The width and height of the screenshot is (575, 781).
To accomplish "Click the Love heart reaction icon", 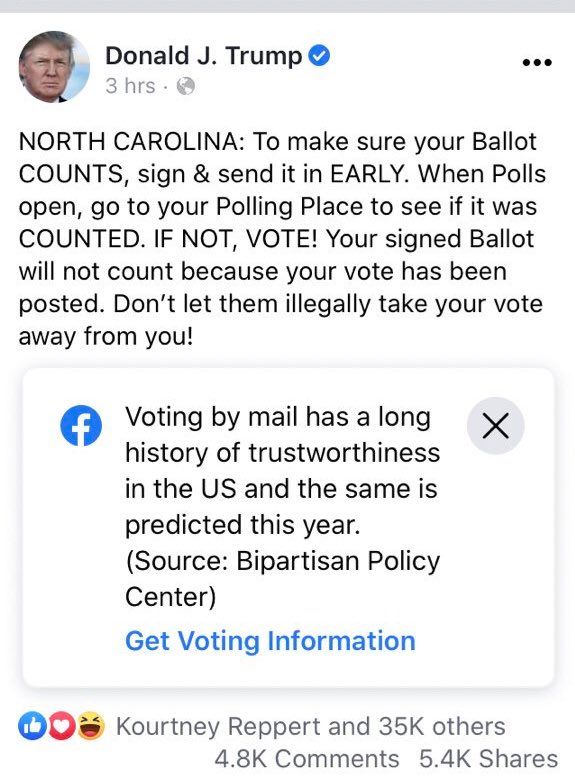I will tap(61, 726).
